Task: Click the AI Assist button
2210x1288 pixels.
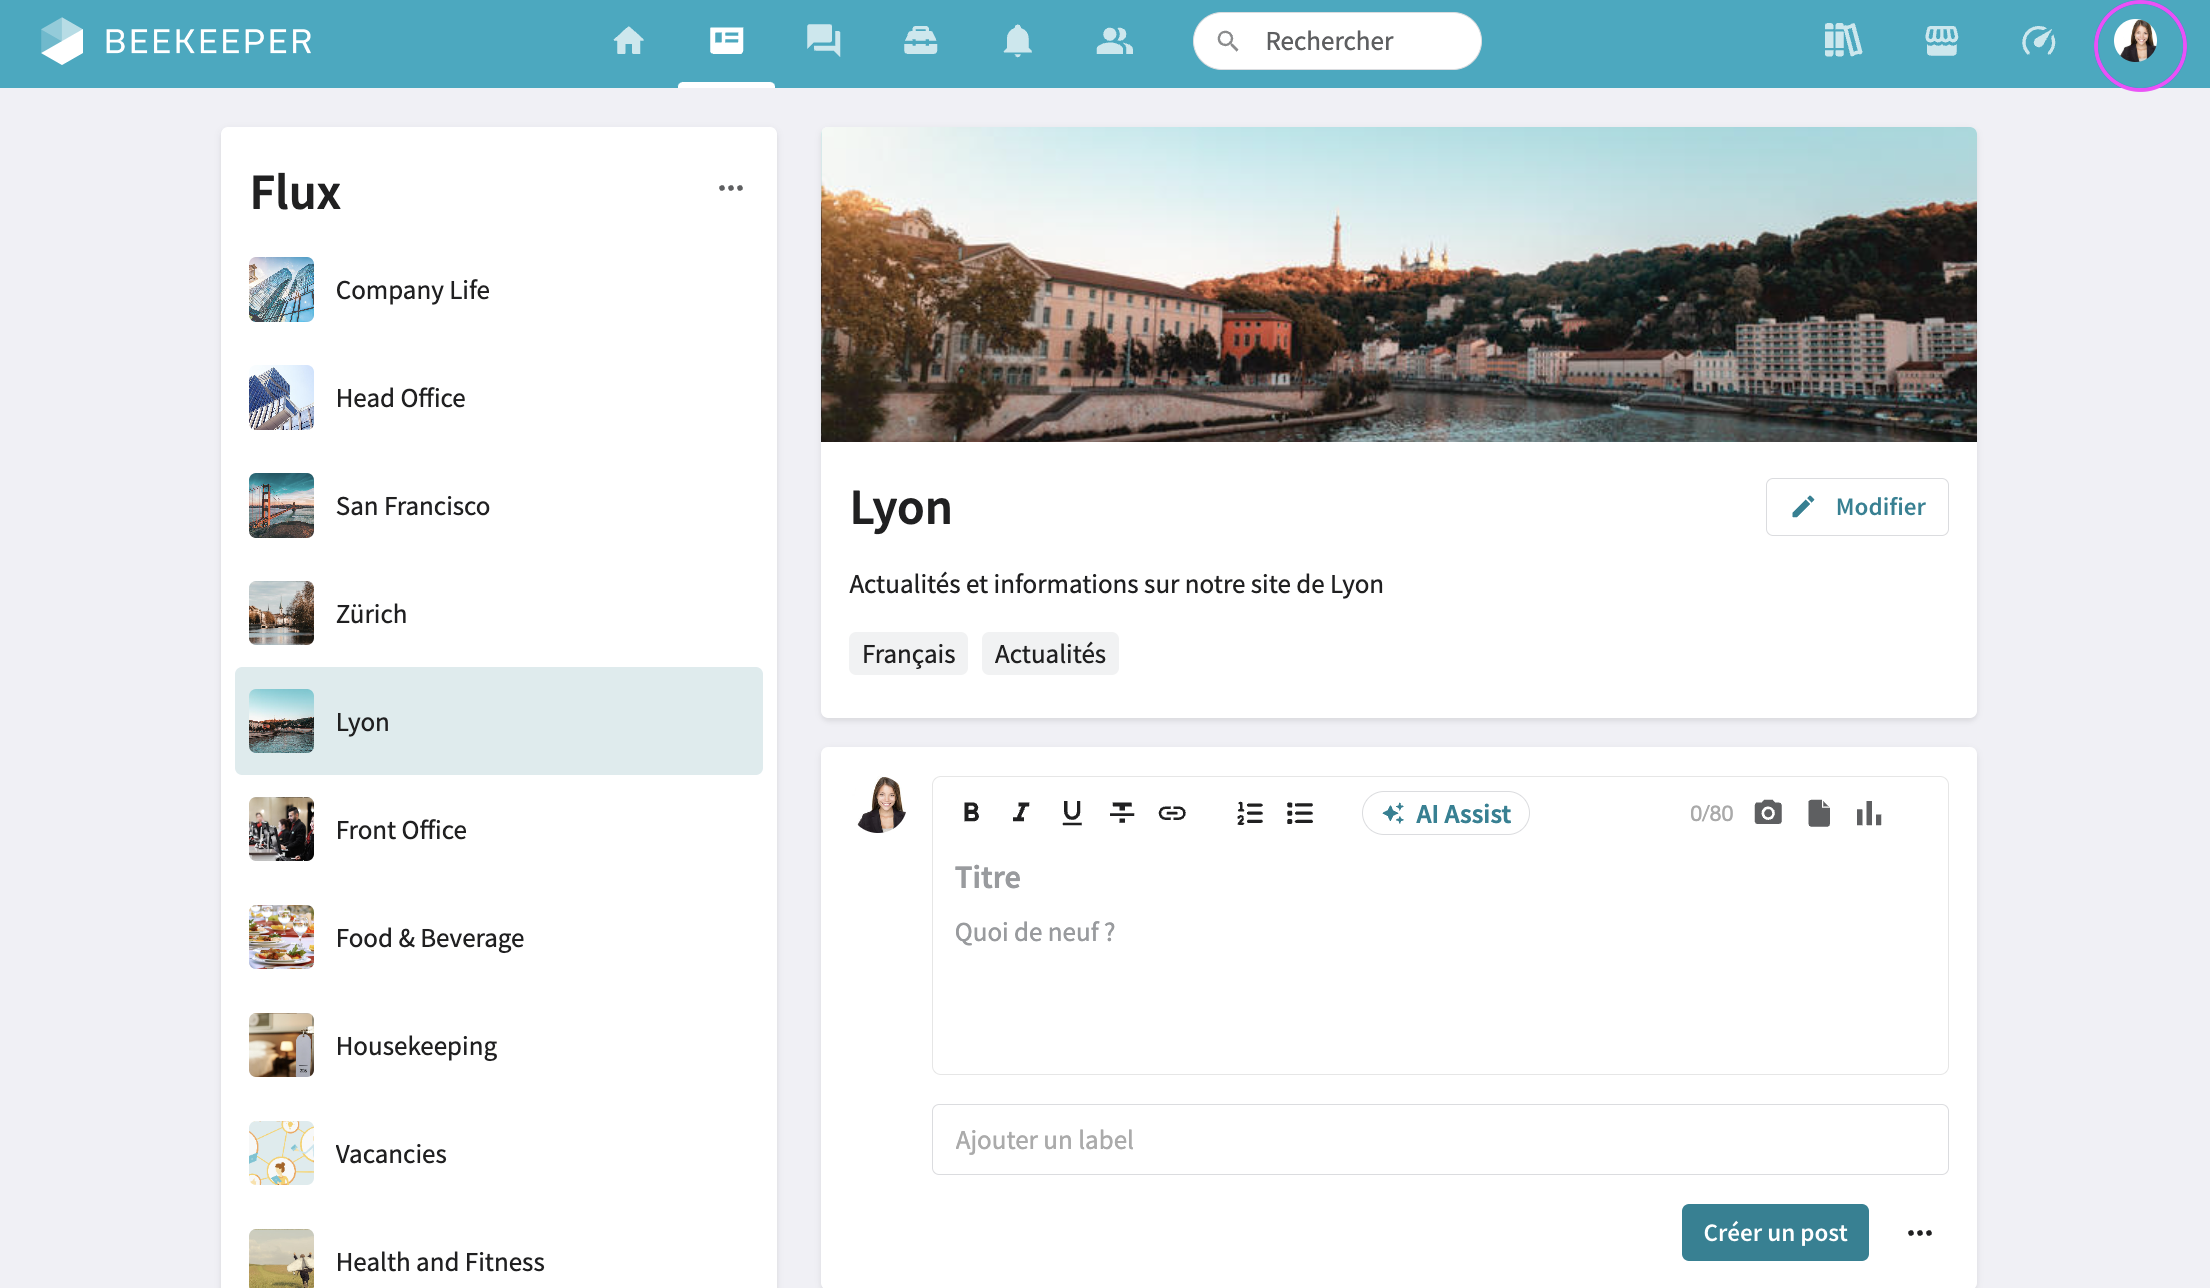Action: click(x=1446, y=814)
